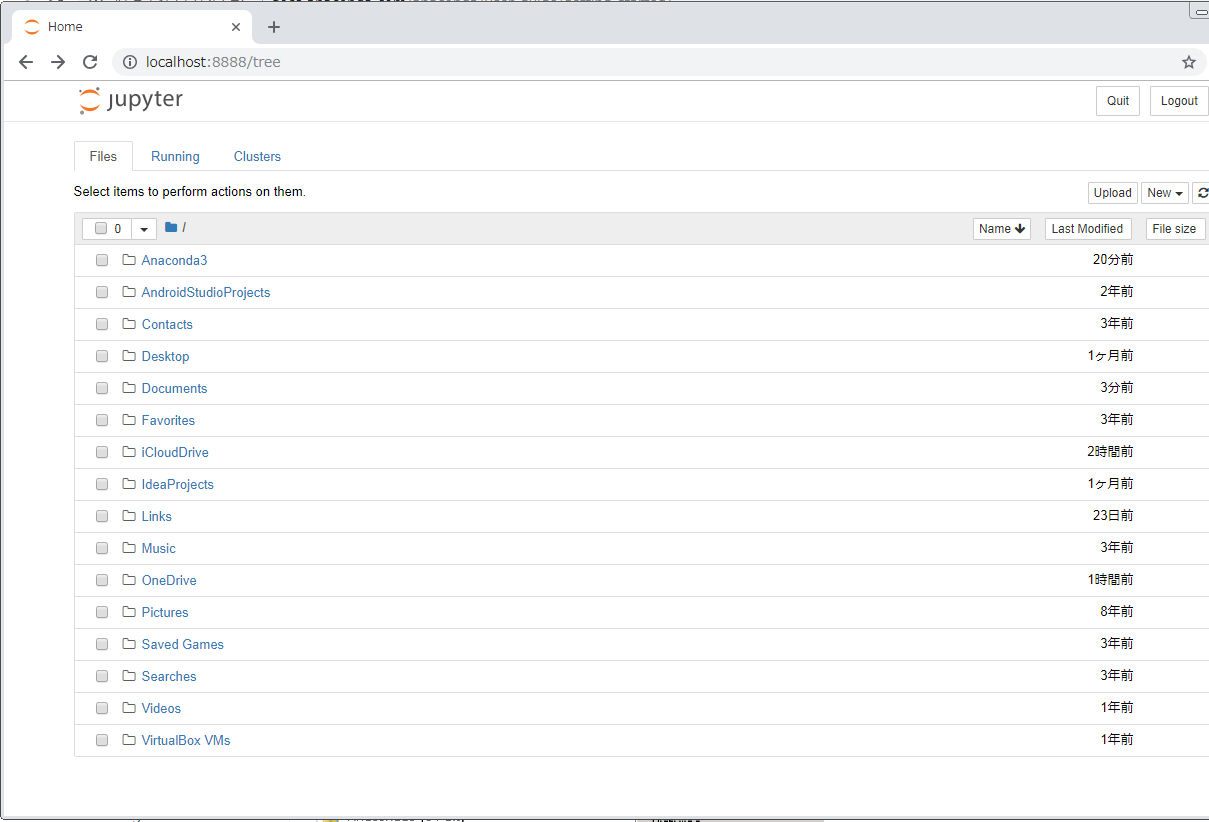Tick the AndroidStudioProjects checkbox
Viewport: 1209px width, 822px height.
click(x=102, y=292)
